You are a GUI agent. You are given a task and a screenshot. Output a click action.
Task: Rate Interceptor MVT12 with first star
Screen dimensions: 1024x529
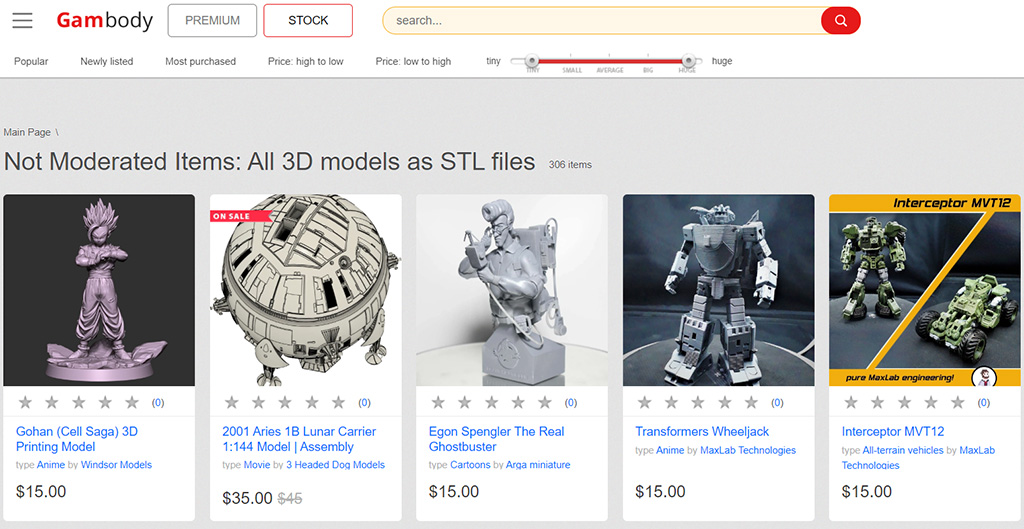click(850, 402)
